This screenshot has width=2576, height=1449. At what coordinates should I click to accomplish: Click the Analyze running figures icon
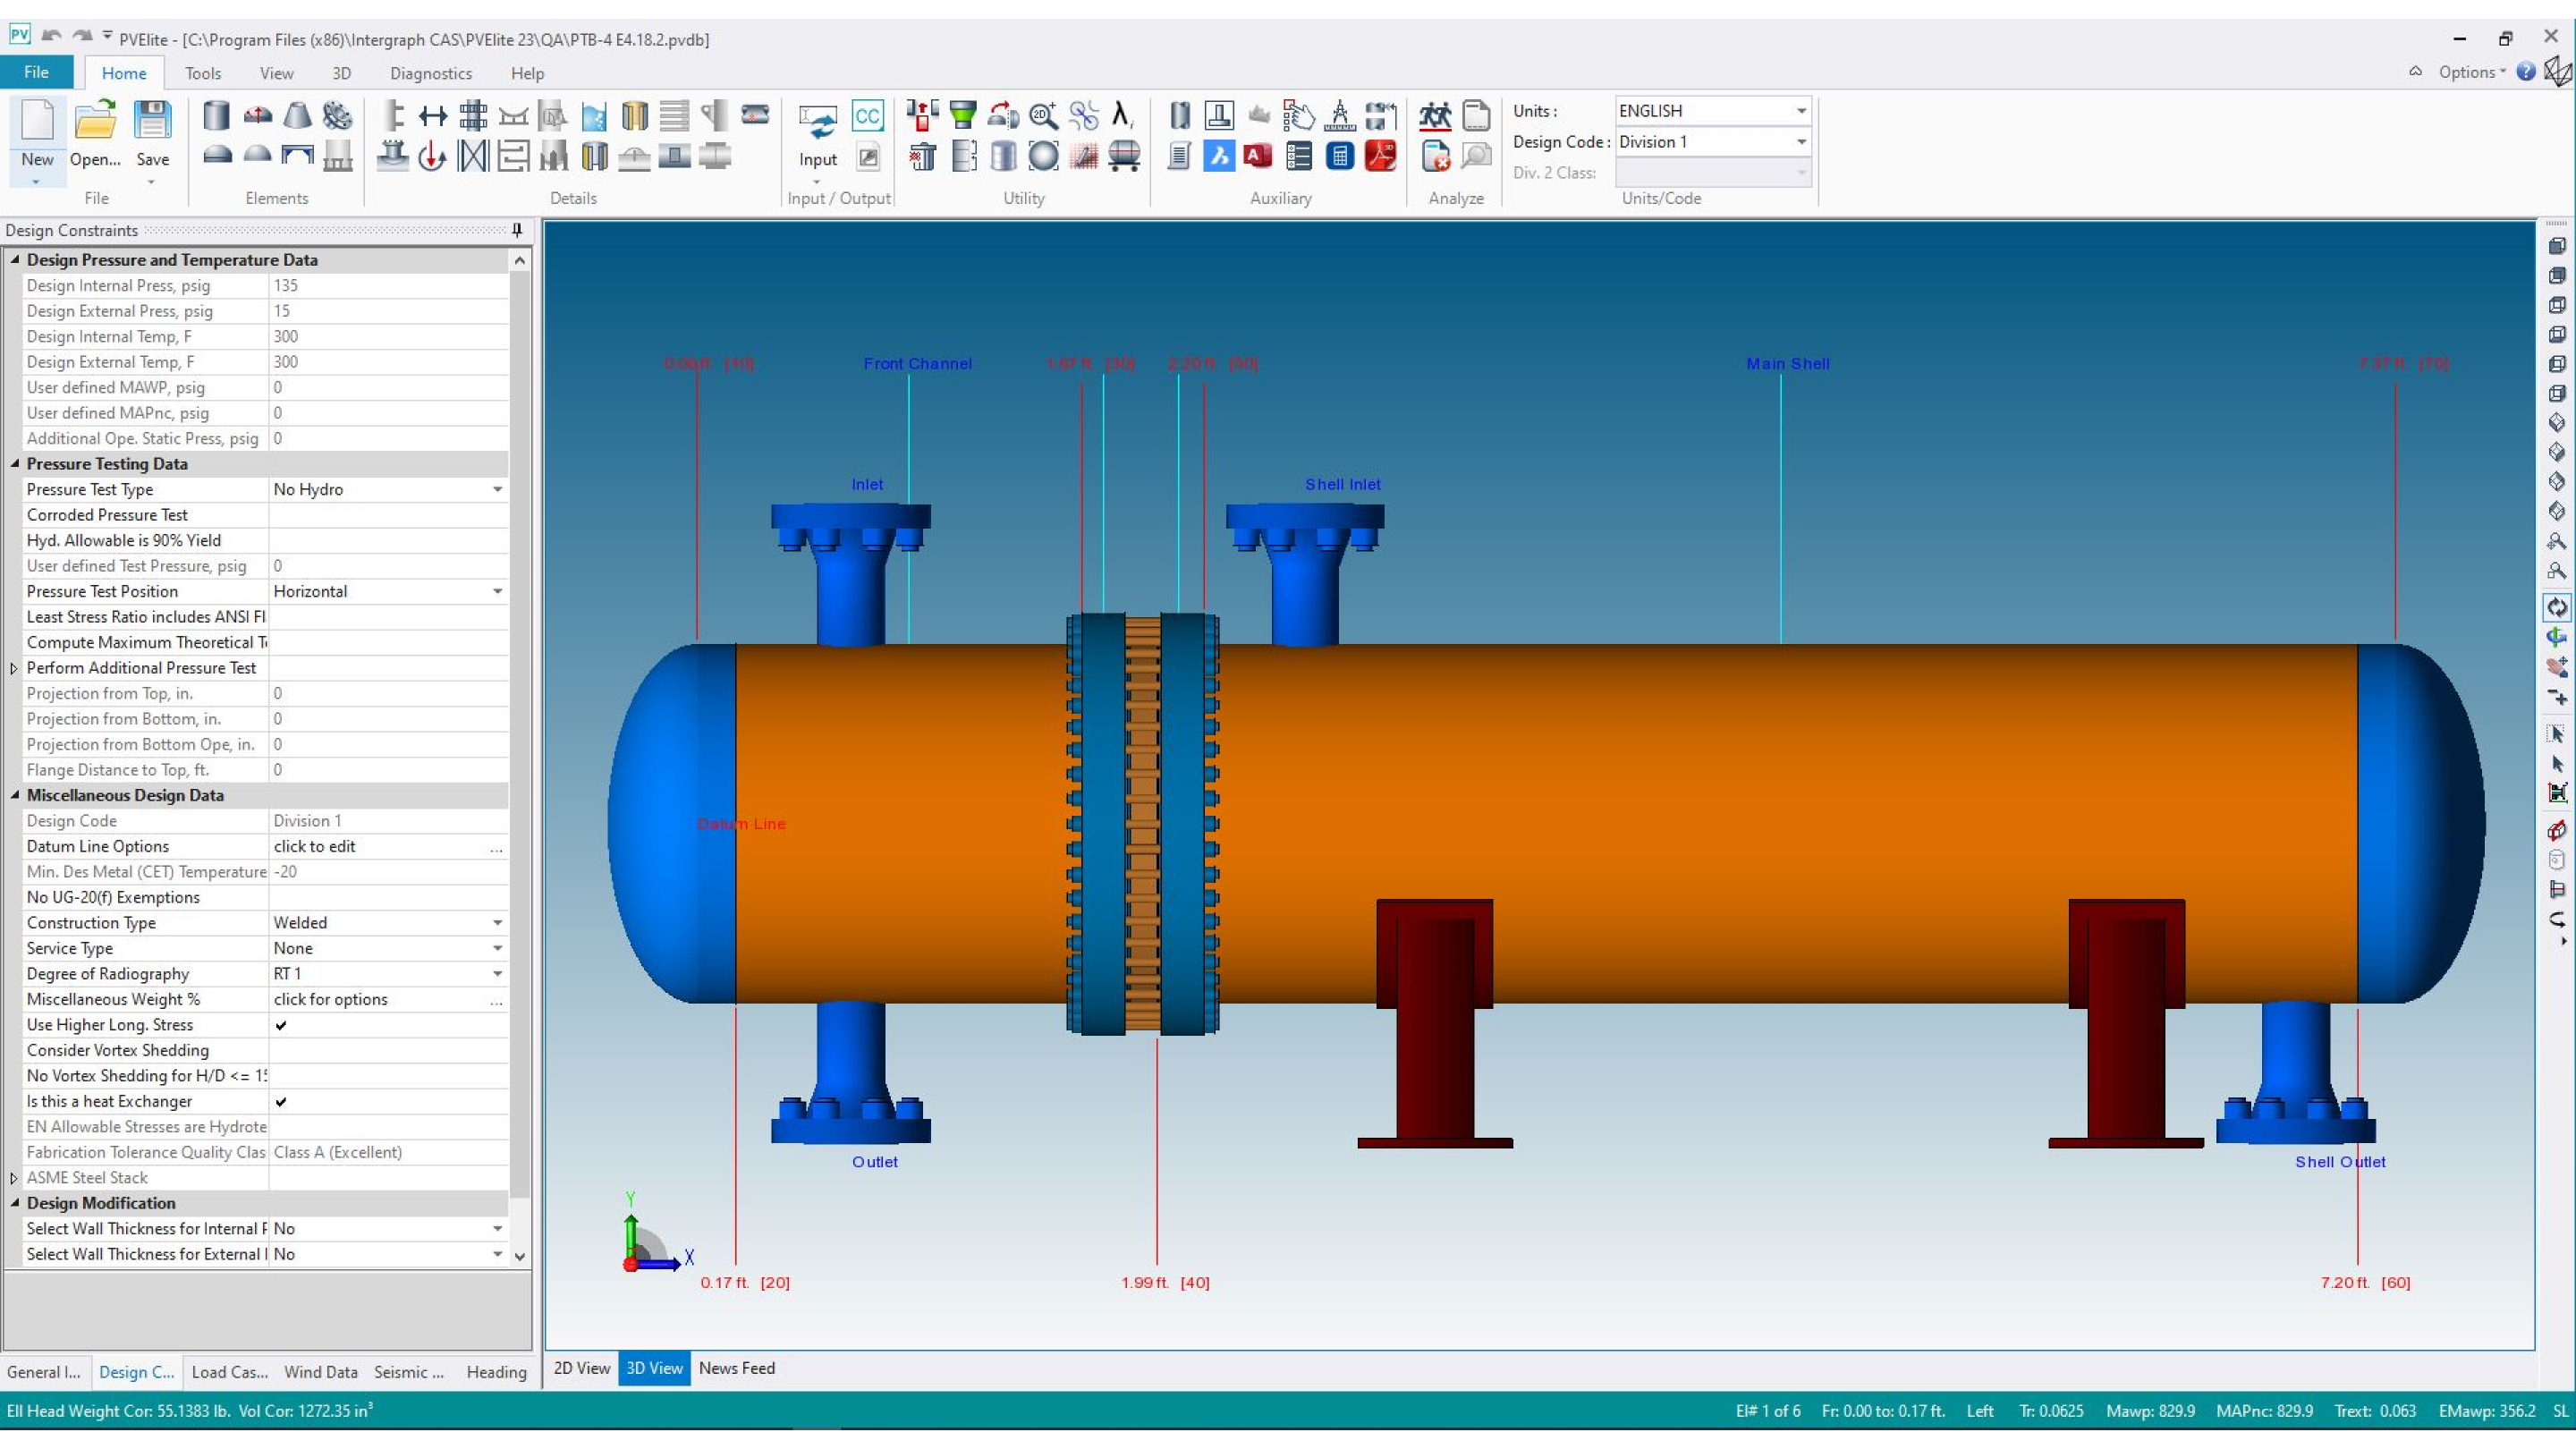pos(1435,116)
